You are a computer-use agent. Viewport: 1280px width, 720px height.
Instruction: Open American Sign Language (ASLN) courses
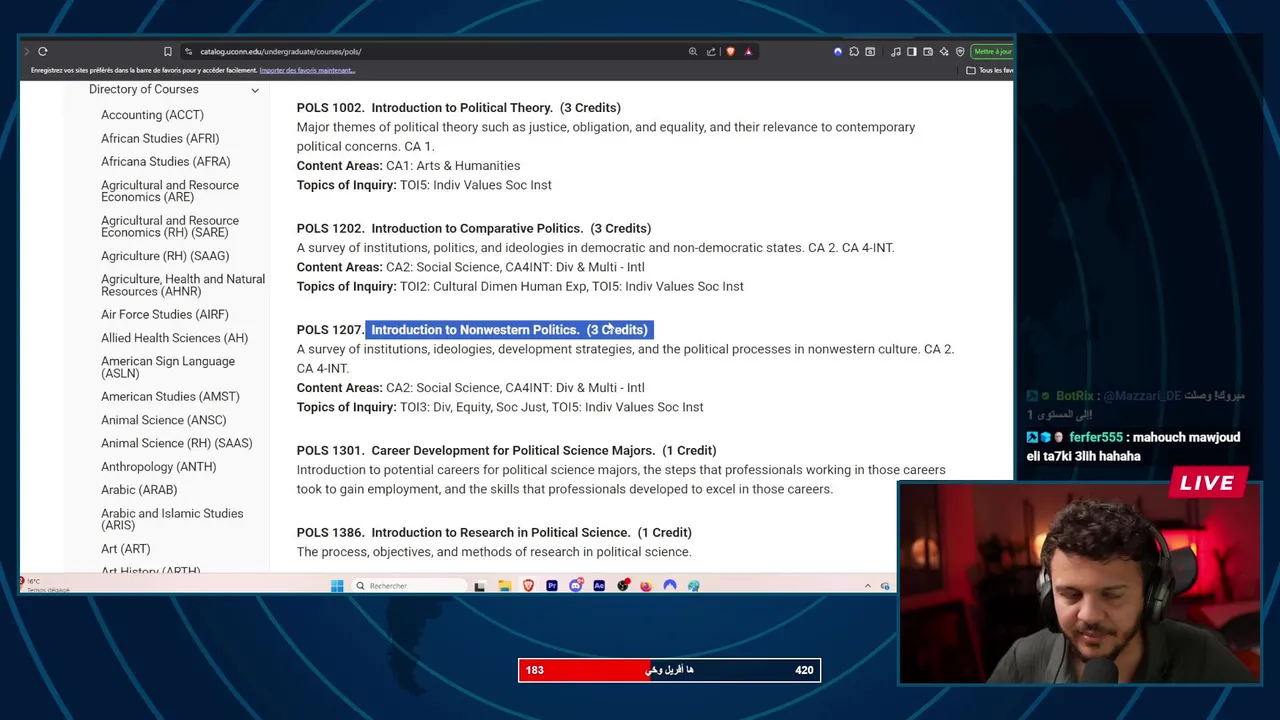click(168, 367)
